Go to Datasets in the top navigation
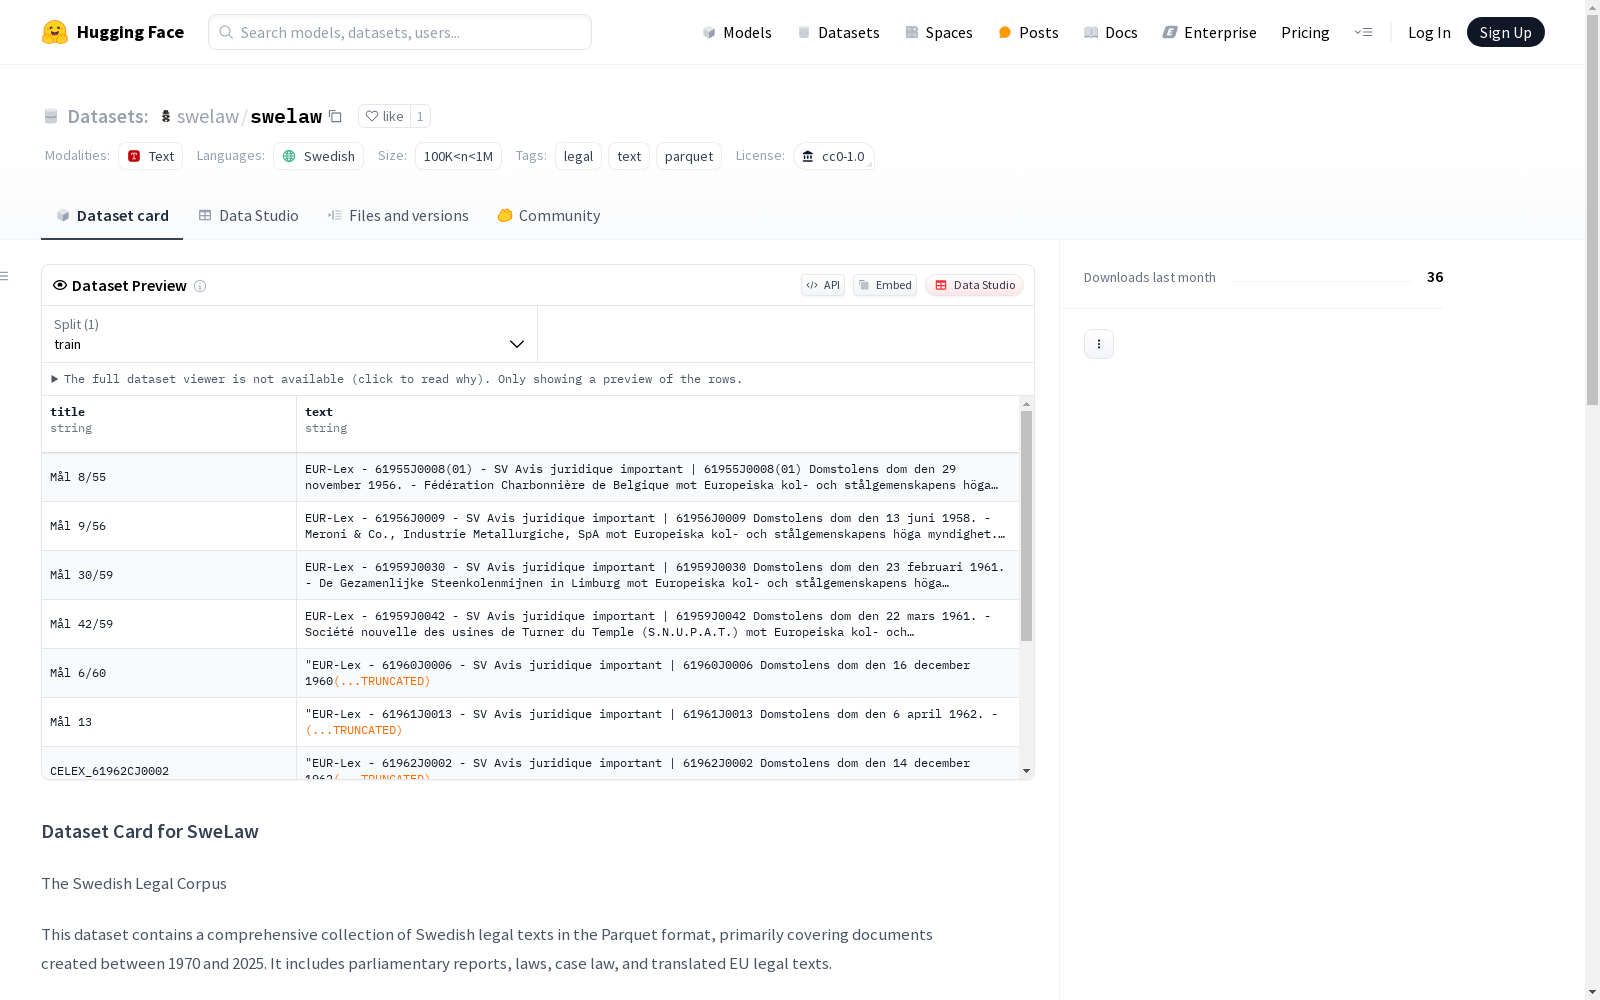1600x1000 pixels. 838,32
